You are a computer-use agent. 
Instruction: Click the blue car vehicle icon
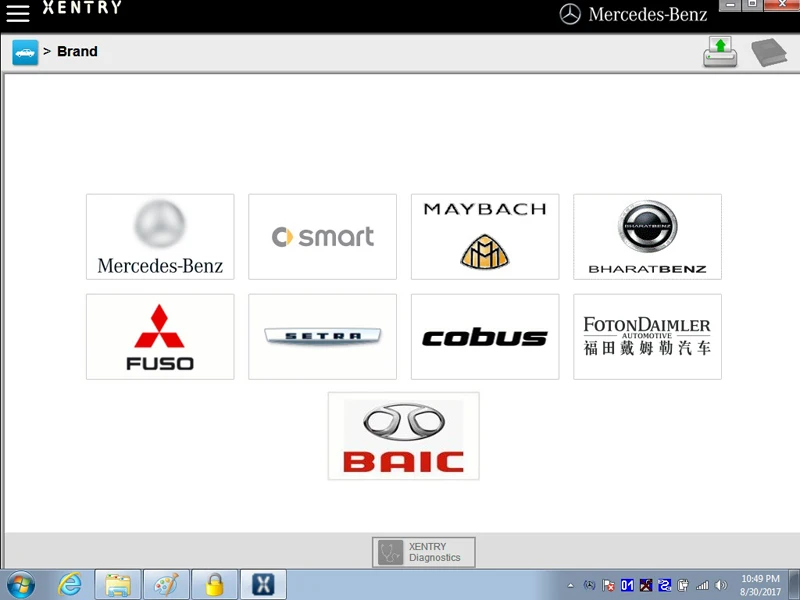tap(25, 52)
